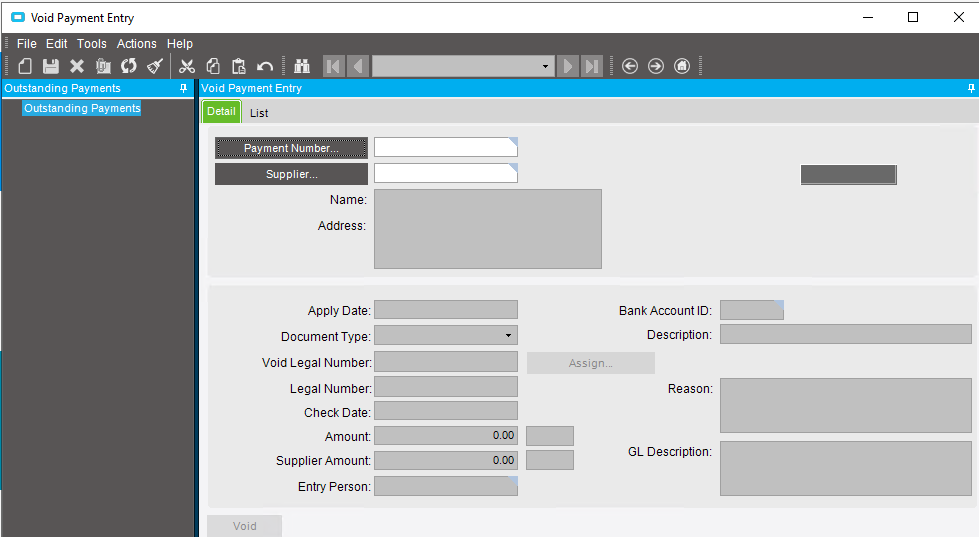Click the New document toolbar icon

point(25,66)
